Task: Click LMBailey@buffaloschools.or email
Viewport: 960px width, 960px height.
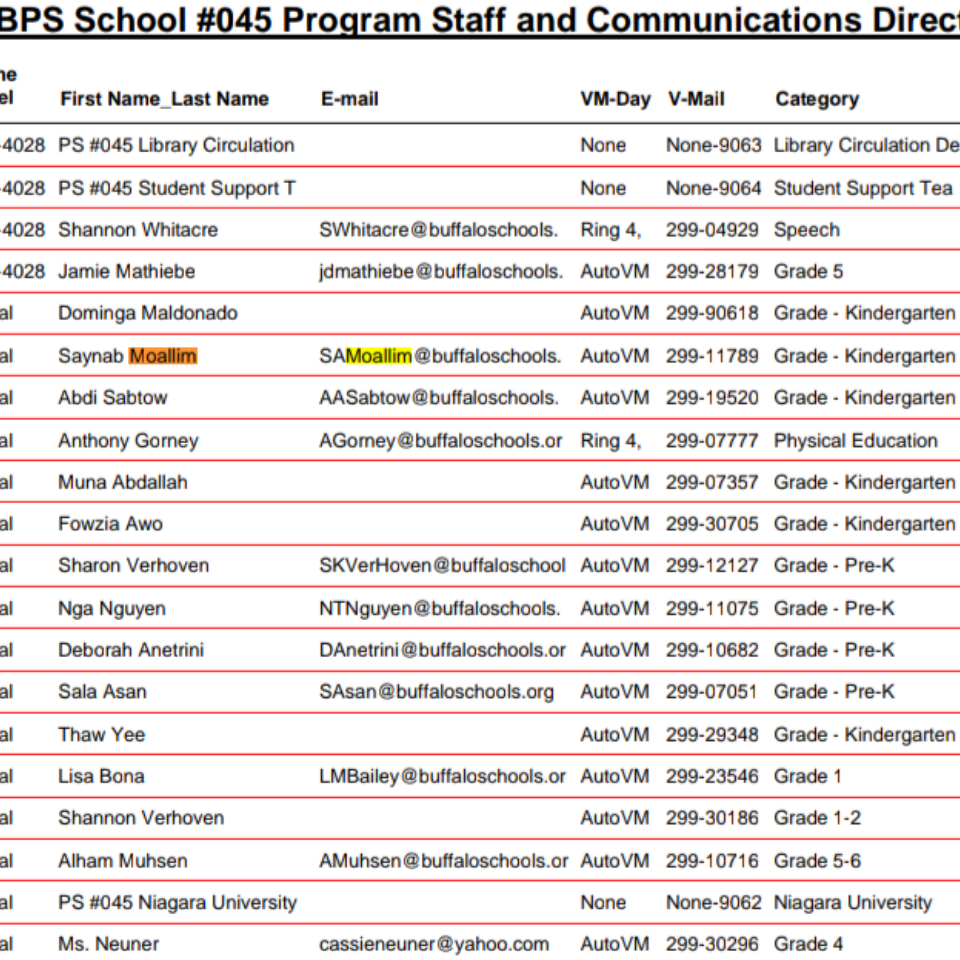Action: pyautogui.click(x=442, y=776)
